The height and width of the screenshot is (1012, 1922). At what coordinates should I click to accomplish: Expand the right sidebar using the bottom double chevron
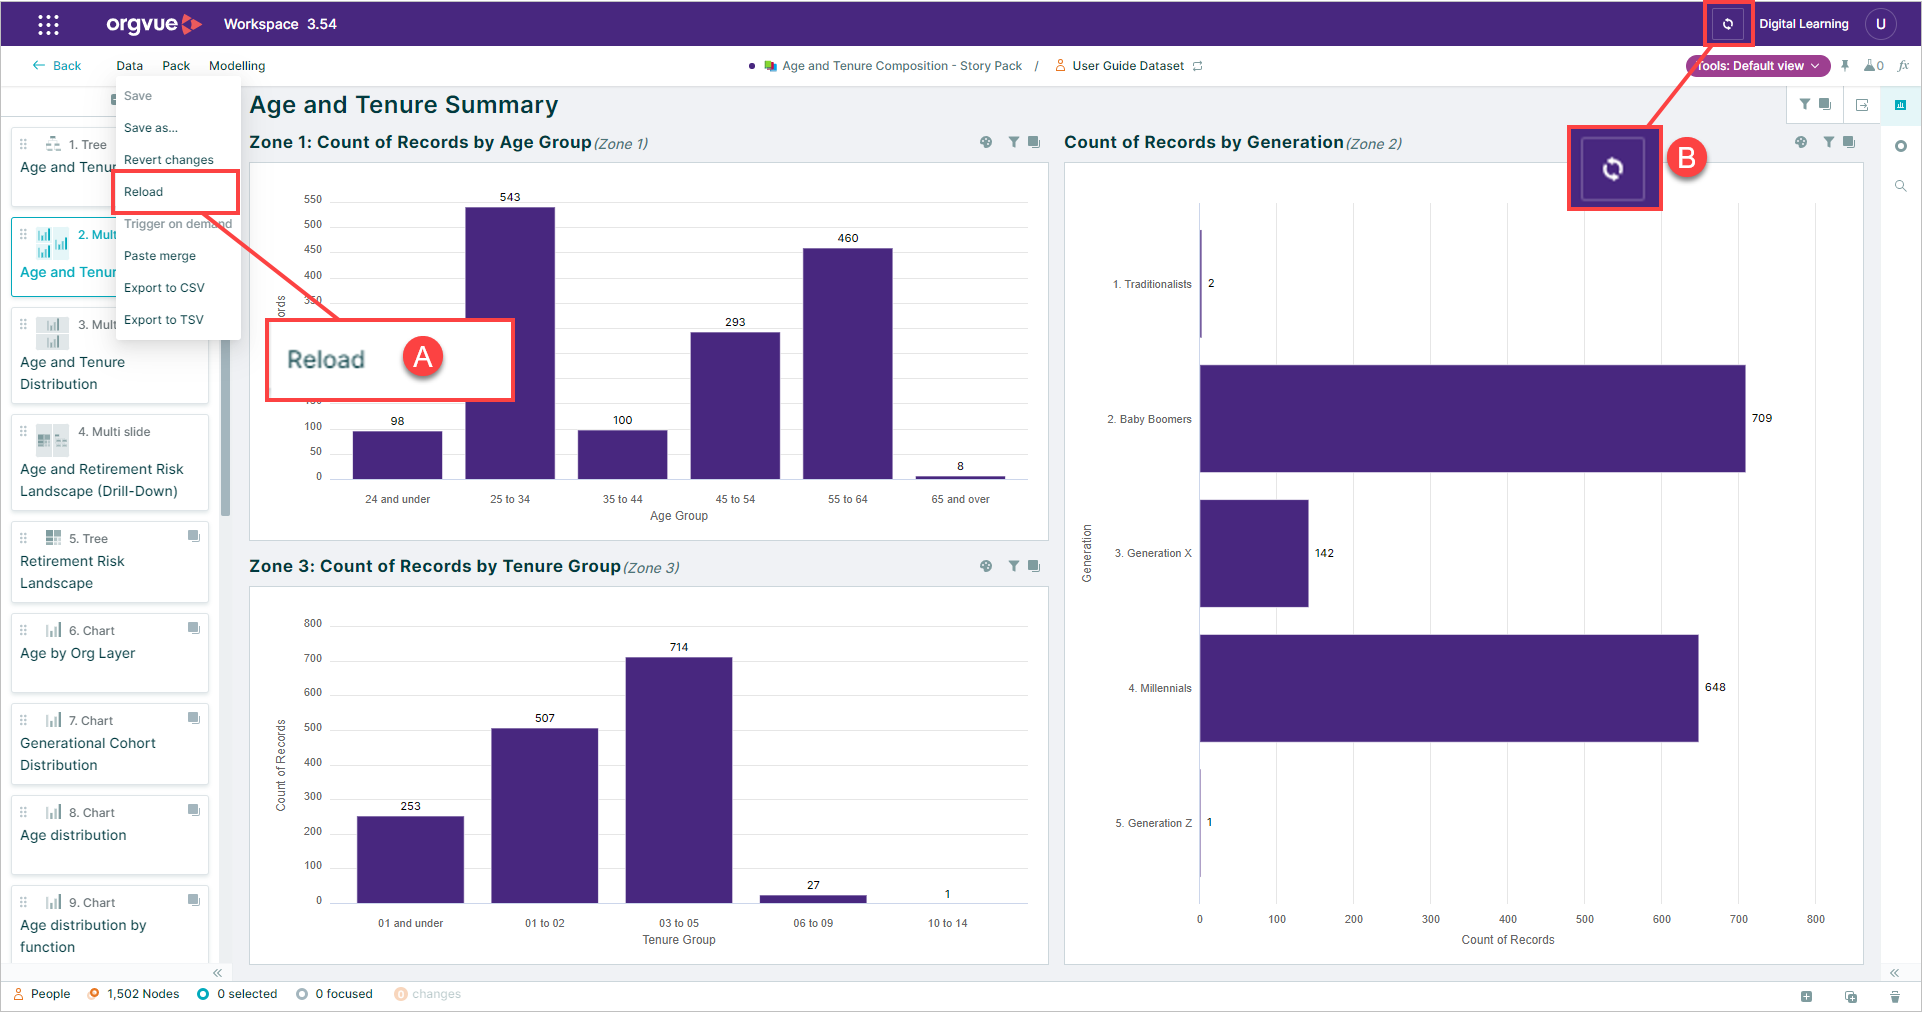tap(1894, 973)
